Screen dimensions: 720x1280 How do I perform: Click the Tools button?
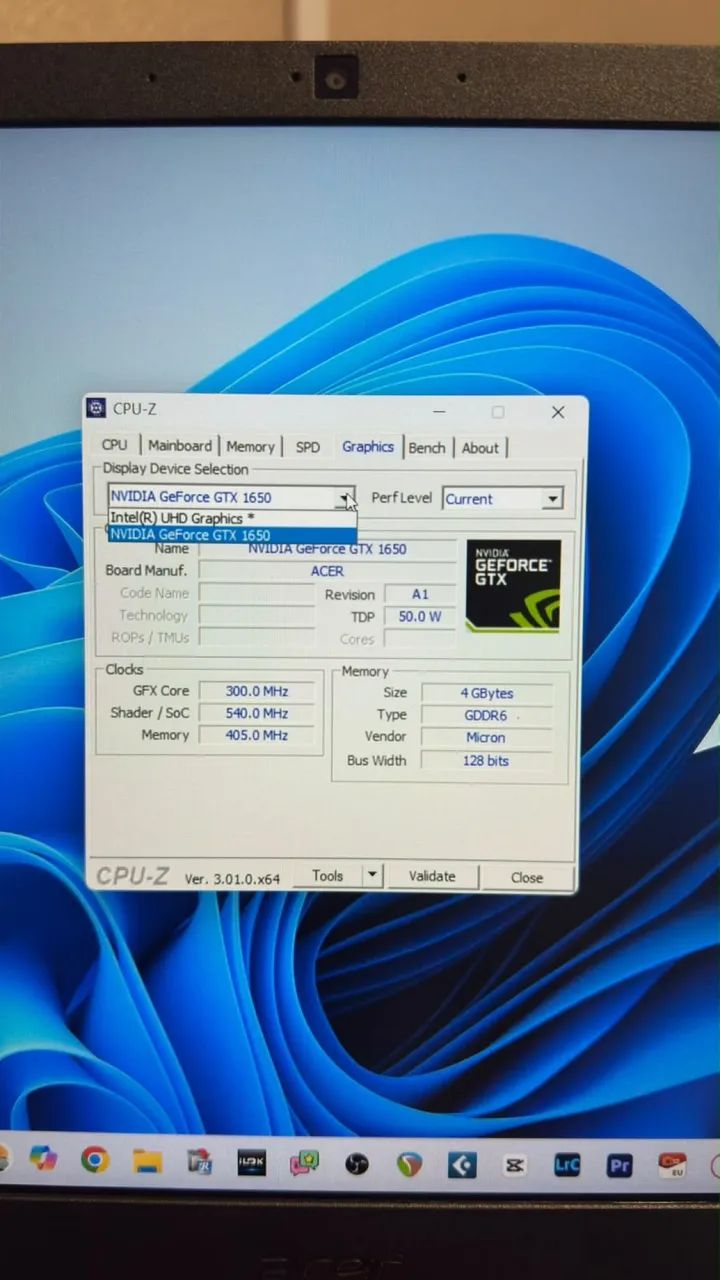coord(328,876)
